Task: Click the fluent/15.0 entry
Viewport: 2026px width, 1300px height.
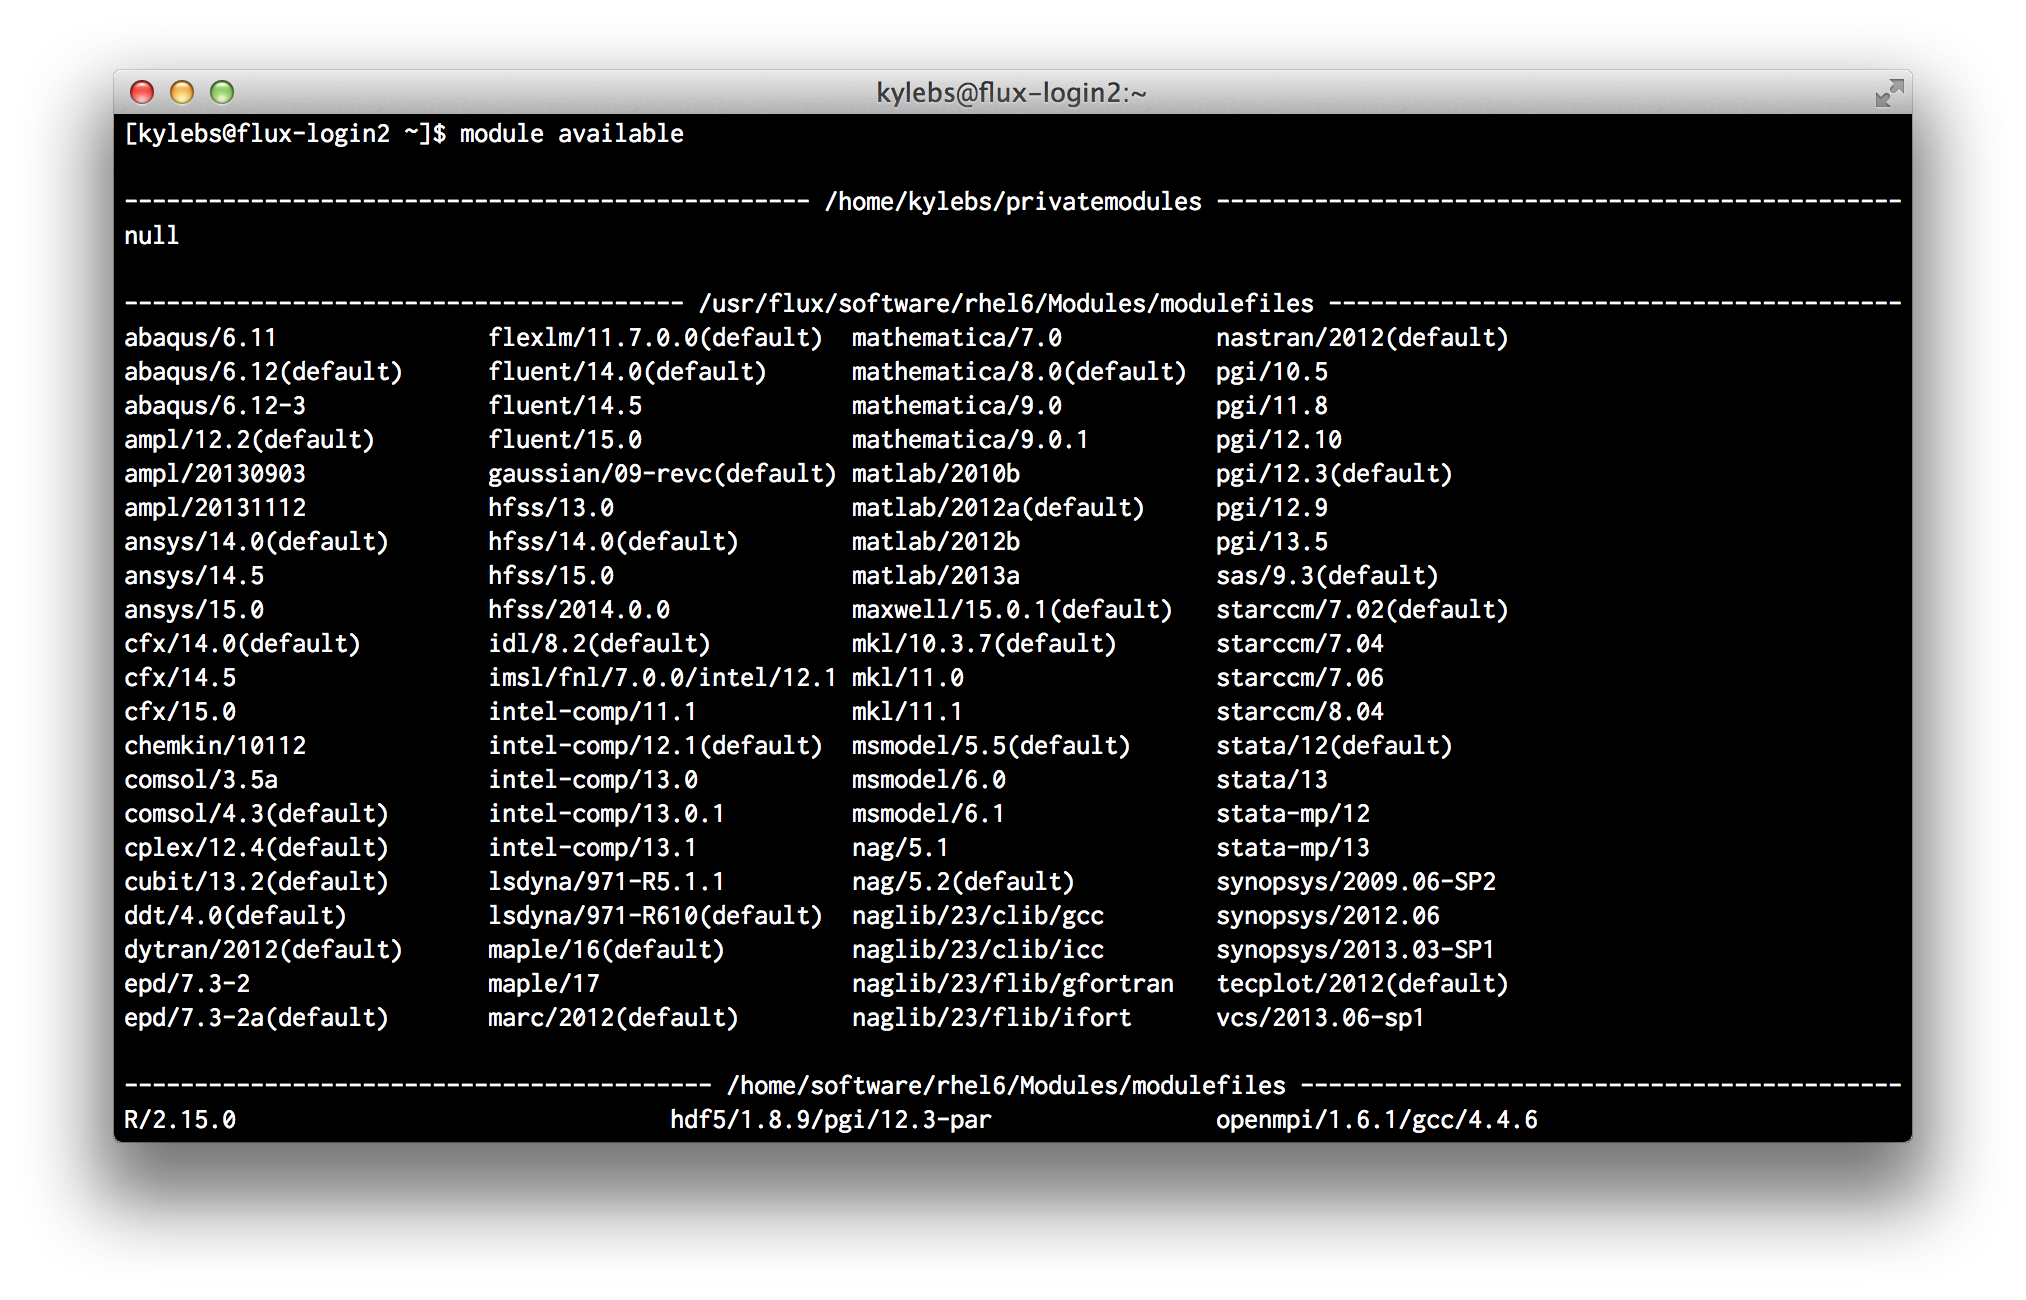Action: tap(564, 439)
